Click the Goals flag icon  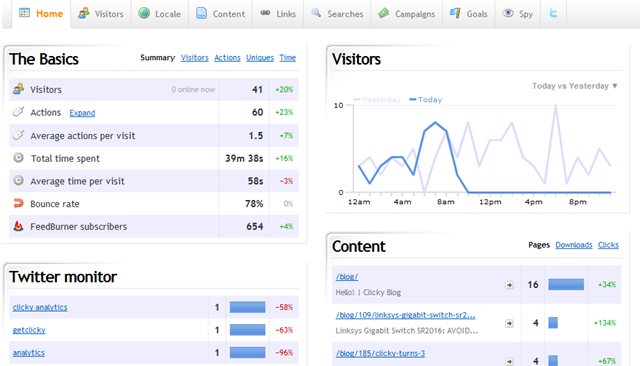455,13
